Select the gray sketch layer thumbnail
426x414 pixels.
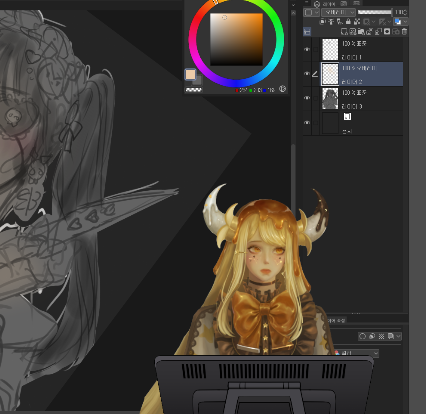pyautogui.click(x=330, y=98)
